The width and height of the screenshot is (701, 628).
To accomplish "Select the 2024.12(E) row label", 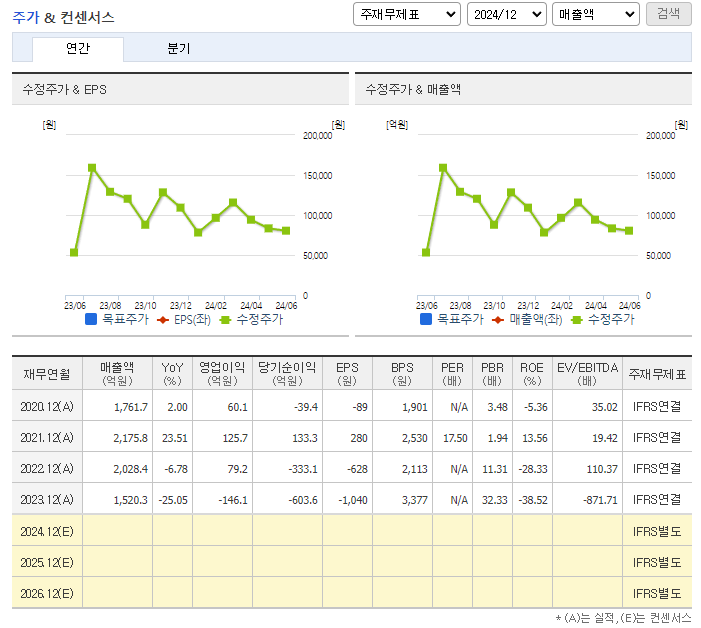I will 47,531.
